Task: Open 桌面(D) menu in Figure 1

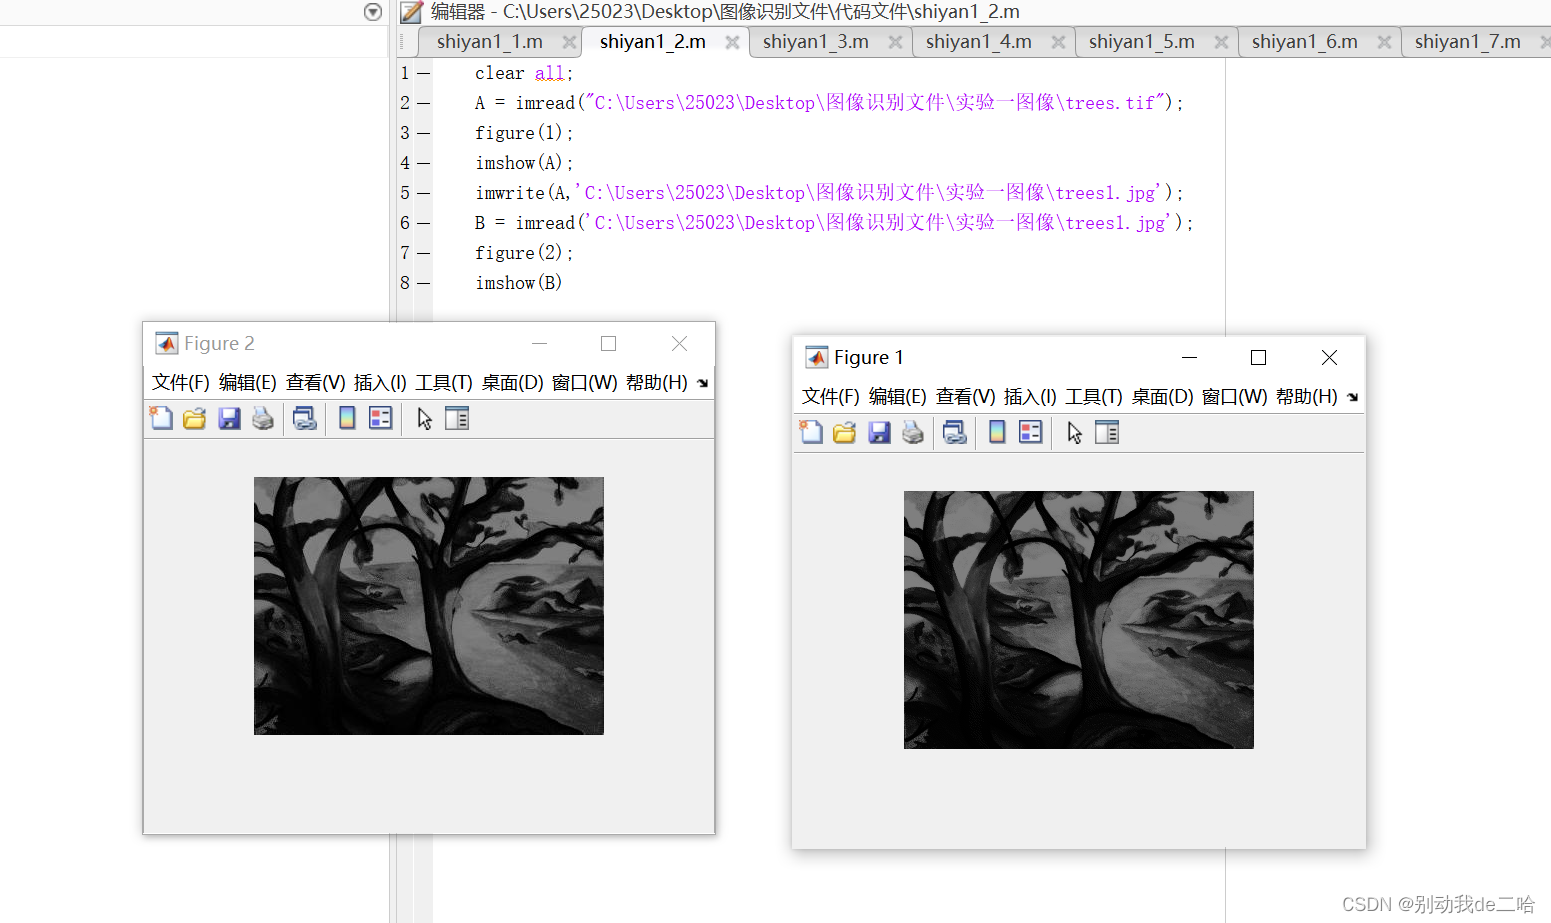Action: (x=1163, y=397)
